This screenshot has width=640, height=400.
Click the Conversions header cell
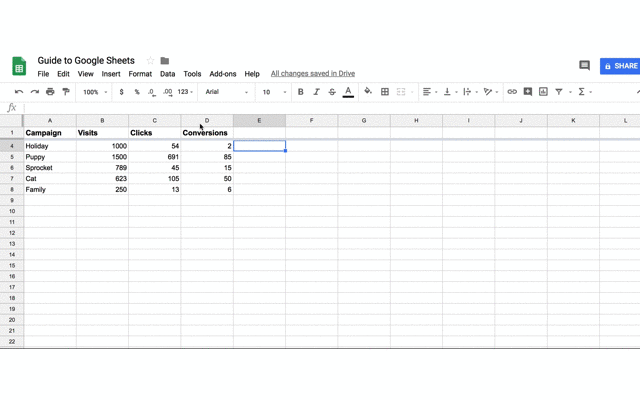click(x=205, y=133)
